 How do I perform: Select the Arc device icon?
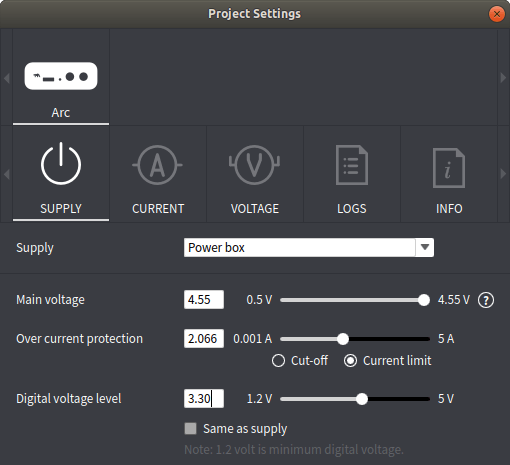pos(61,76)
